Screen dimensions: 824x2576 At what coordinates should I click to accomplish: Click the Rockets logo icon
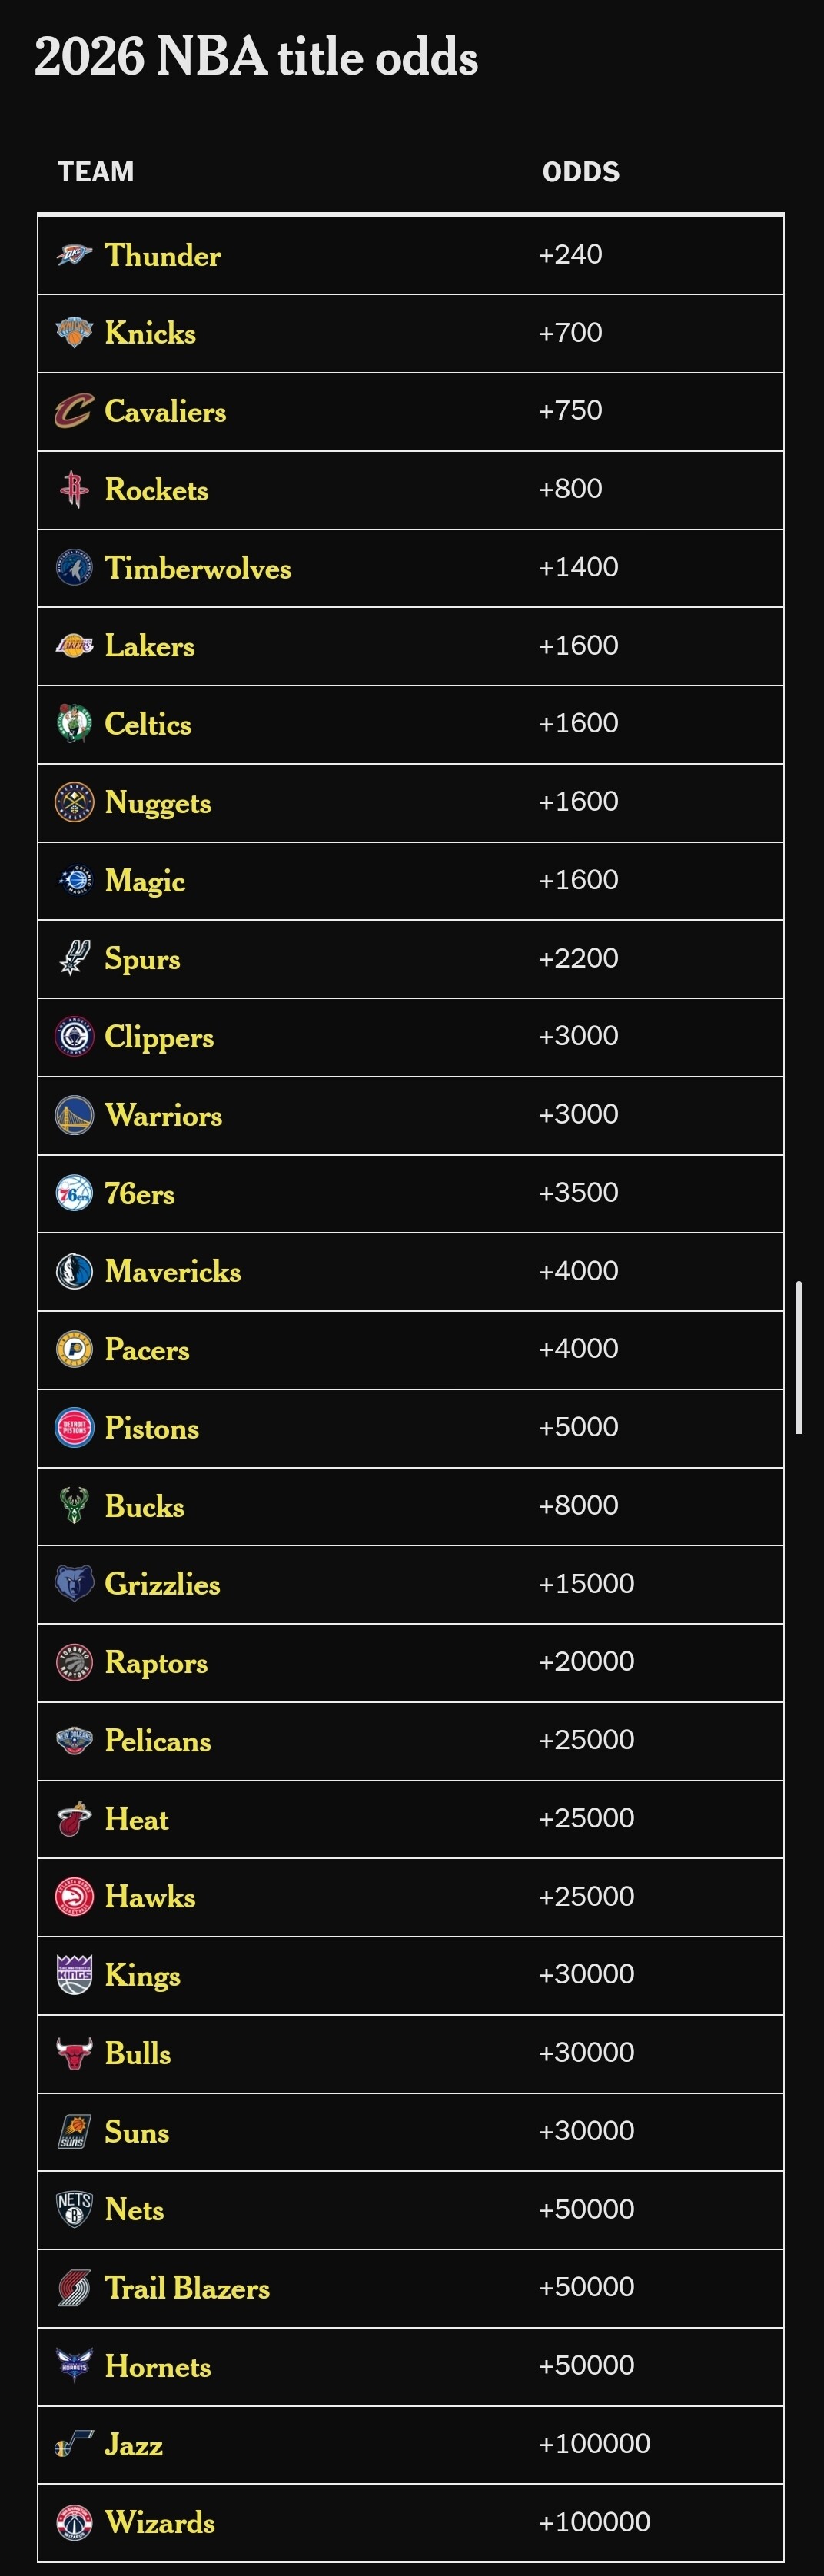point(74,489)
